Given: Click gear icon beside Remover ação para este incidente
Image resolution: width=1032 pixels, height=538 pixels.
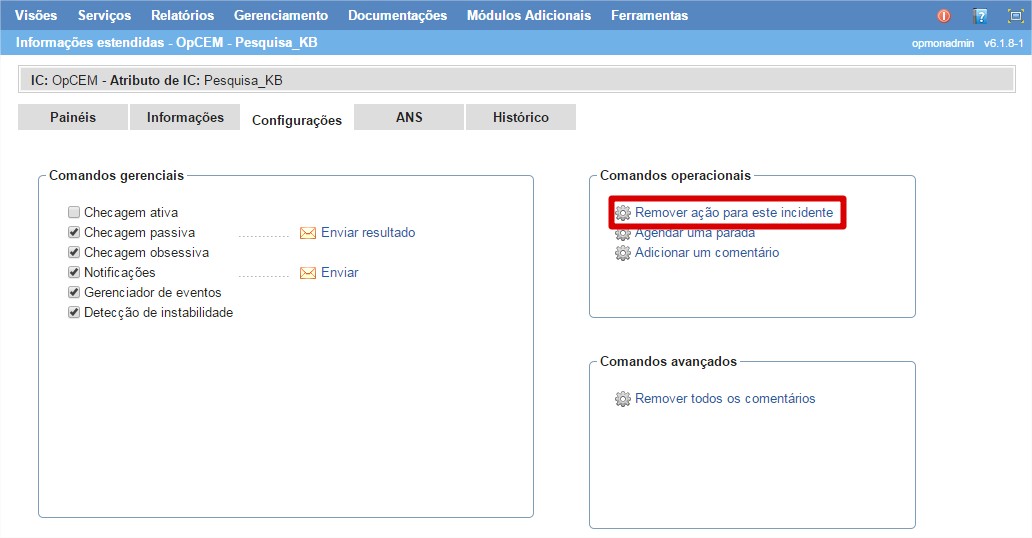Looking at the screenshot, I should click(x=623, y=213).
